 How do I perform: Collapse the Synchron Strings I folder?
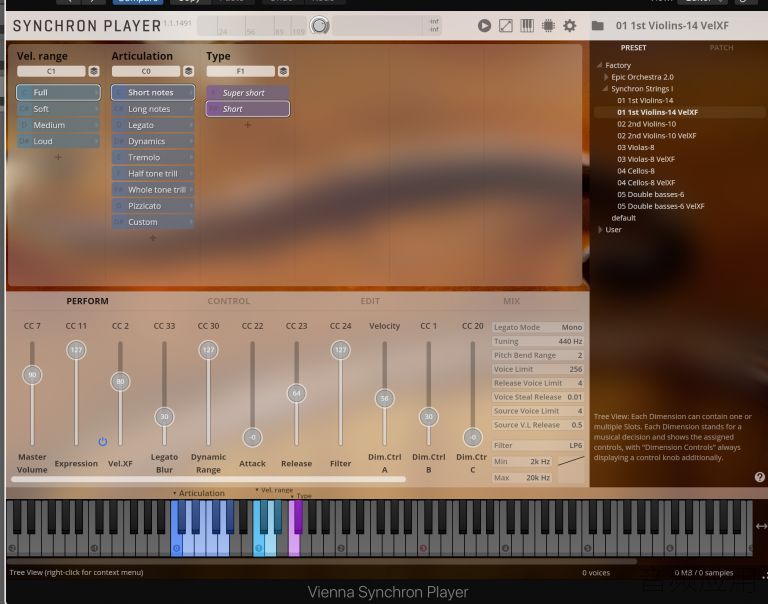[x=605, y=88]
